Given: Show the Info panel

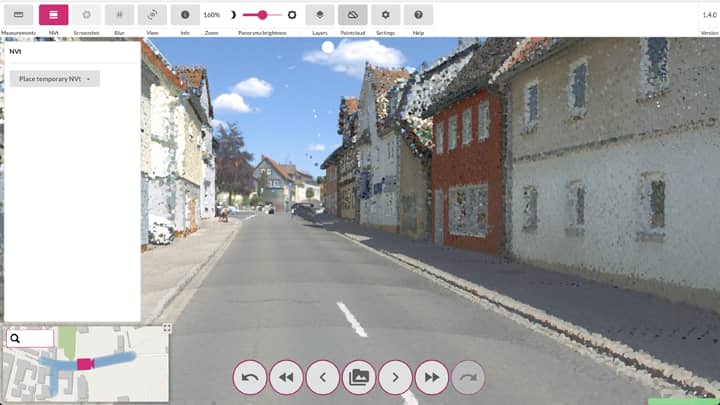Looking at the screenshot, I should point(185,15).
